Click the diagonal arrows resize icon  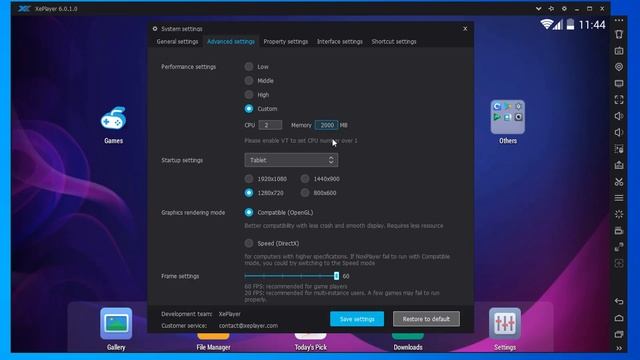coord(619,247)
